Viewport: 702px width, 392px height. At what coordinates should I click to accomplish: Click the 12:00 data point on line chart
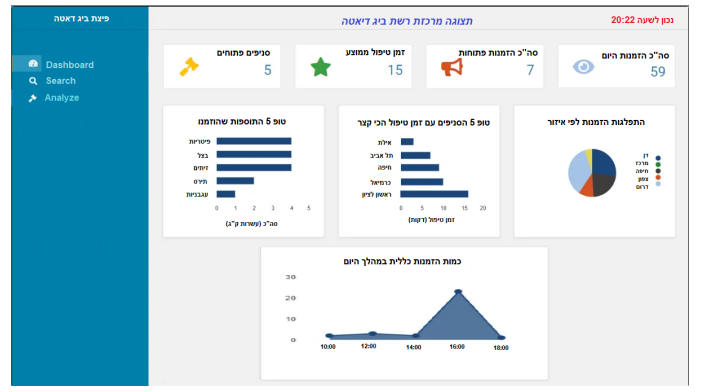coord(372,334)
